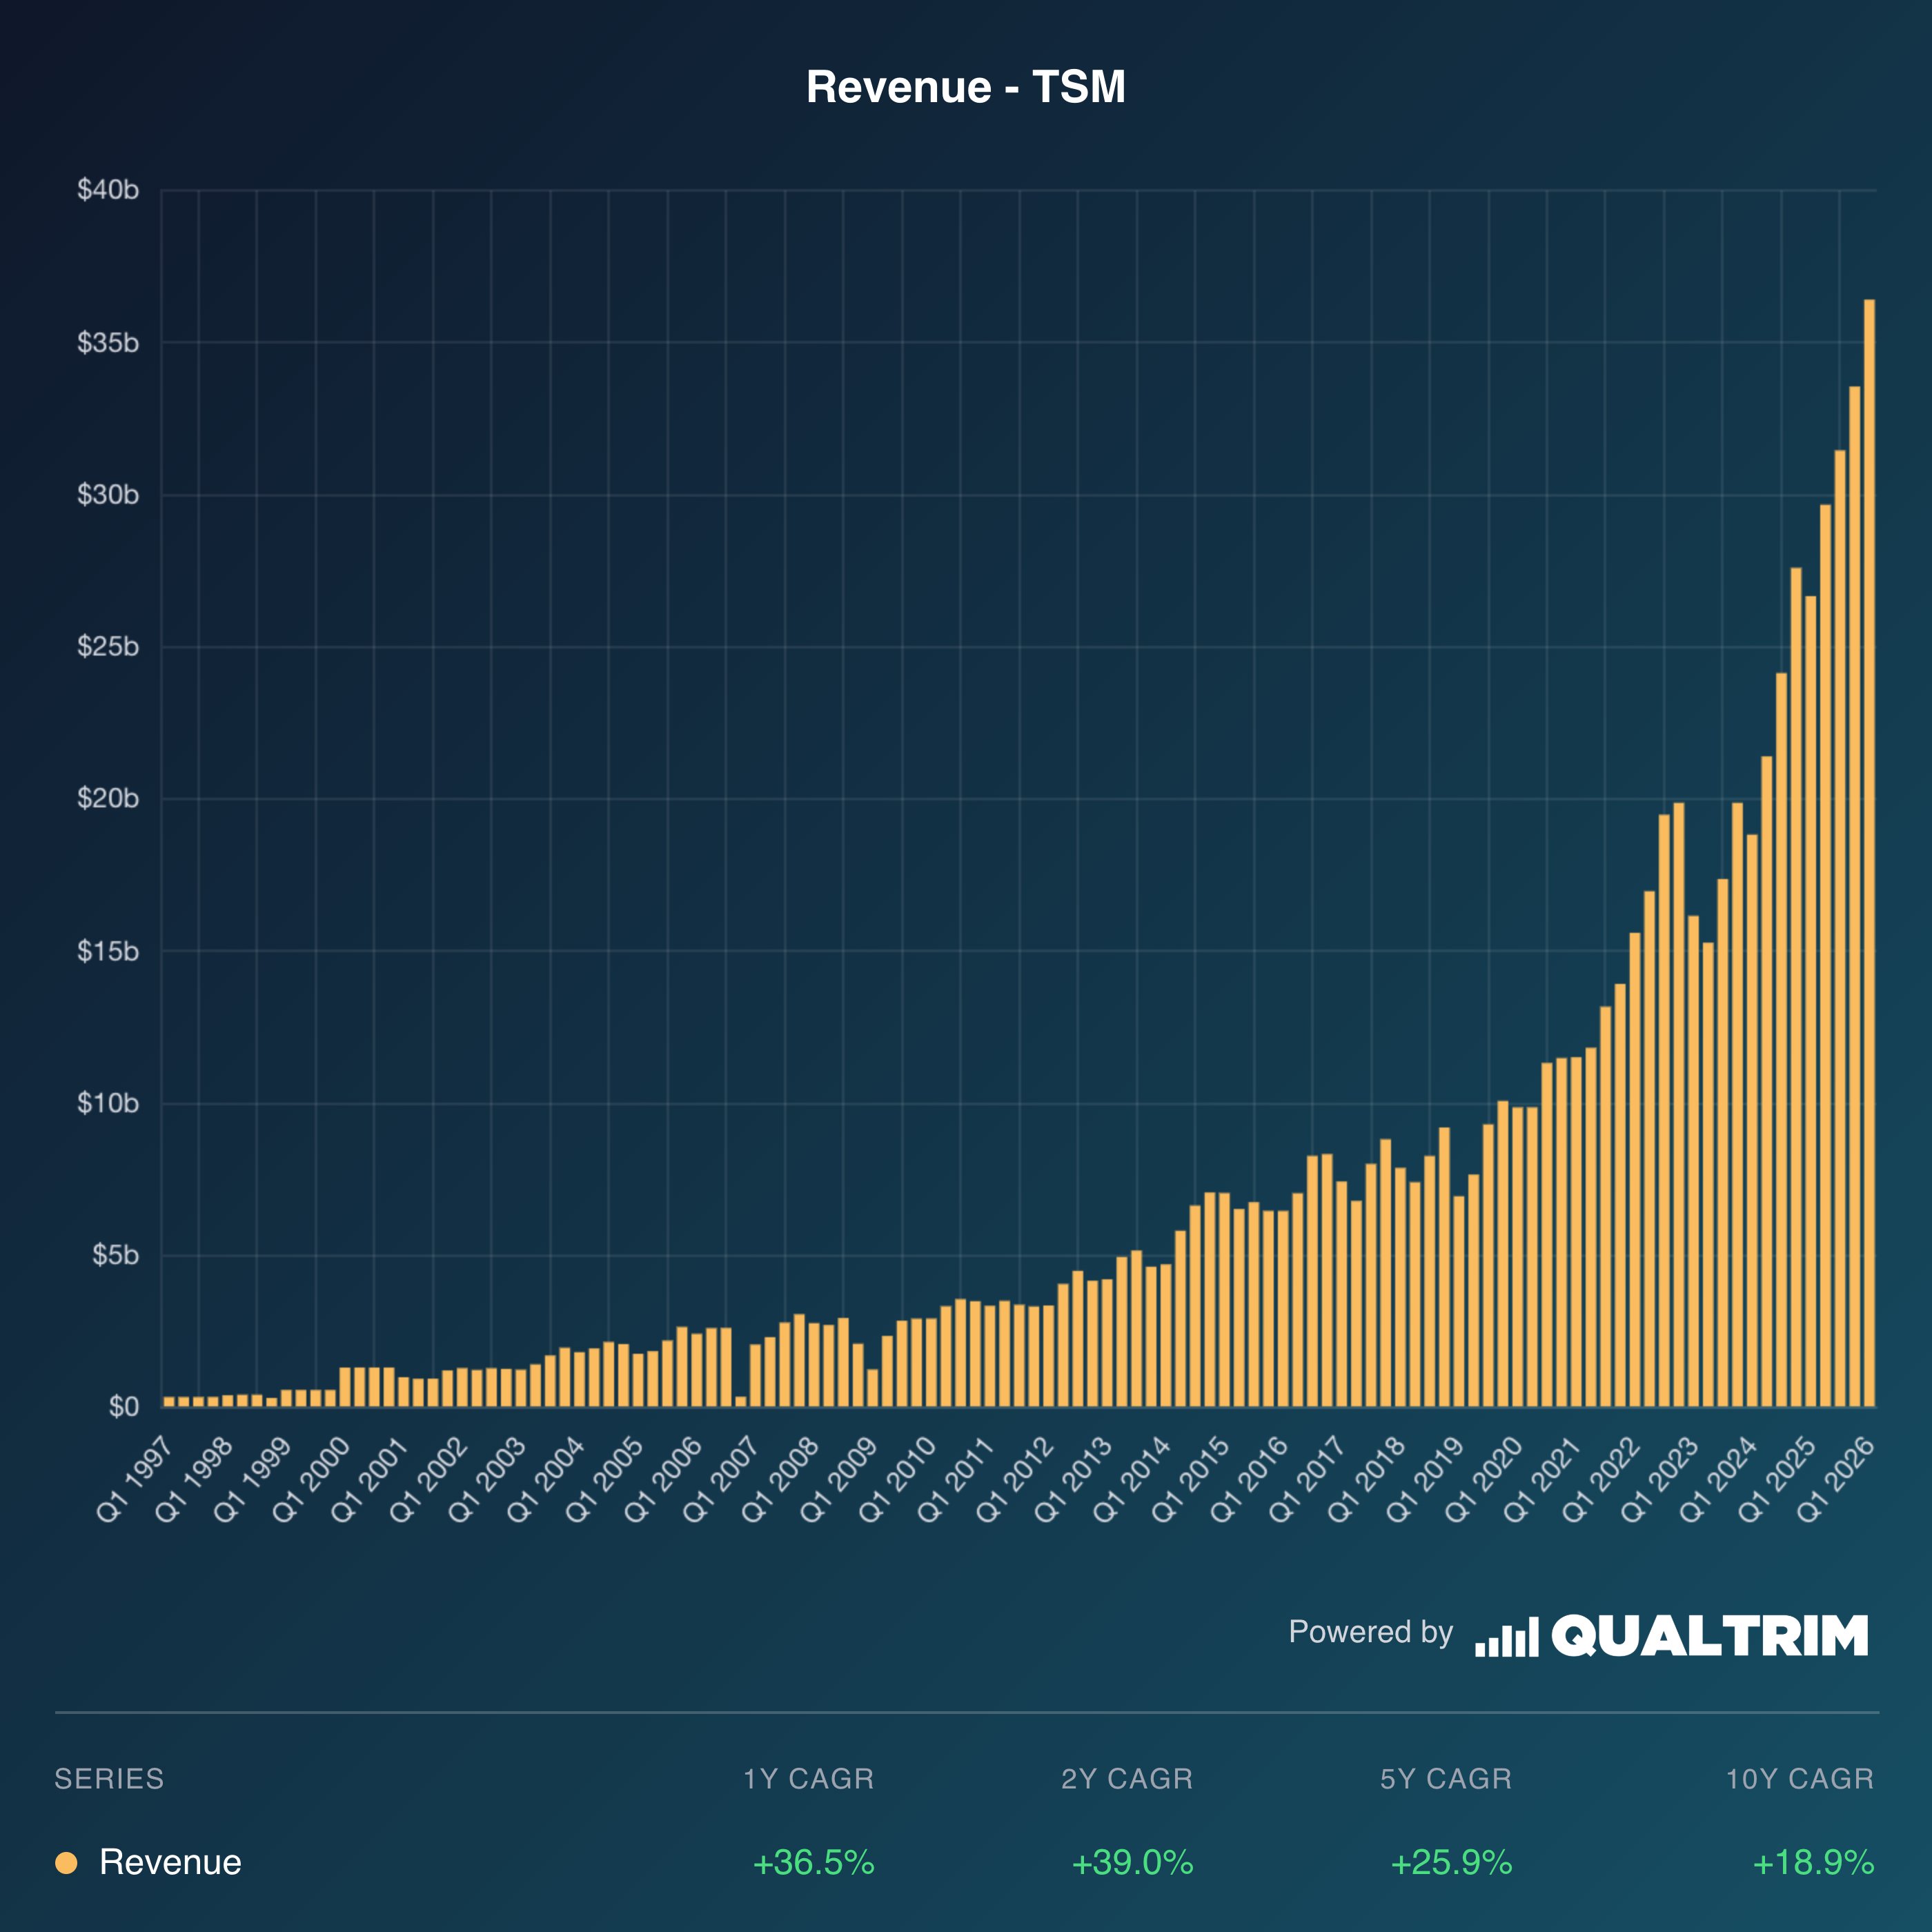This screenshot has width=1932, height=1932.
Task: Click the chart title Revenue - TSM
Action: (x=965, y=87)
